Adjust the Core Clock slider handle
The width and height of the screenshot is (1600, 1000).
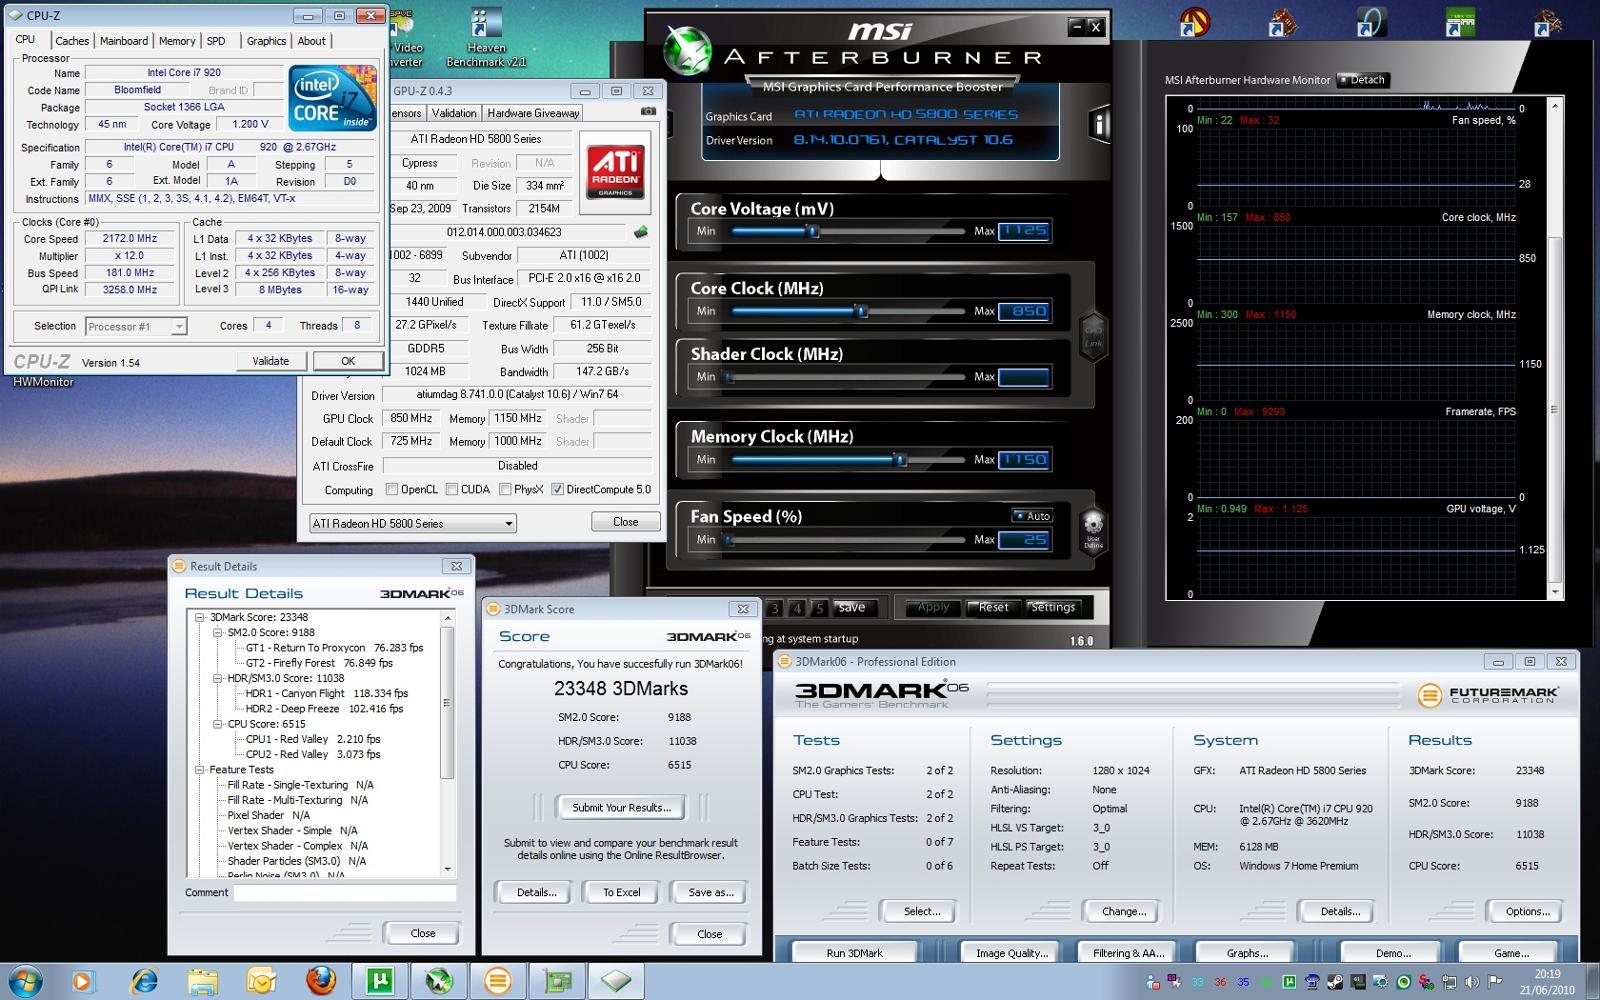coord(861,311)
